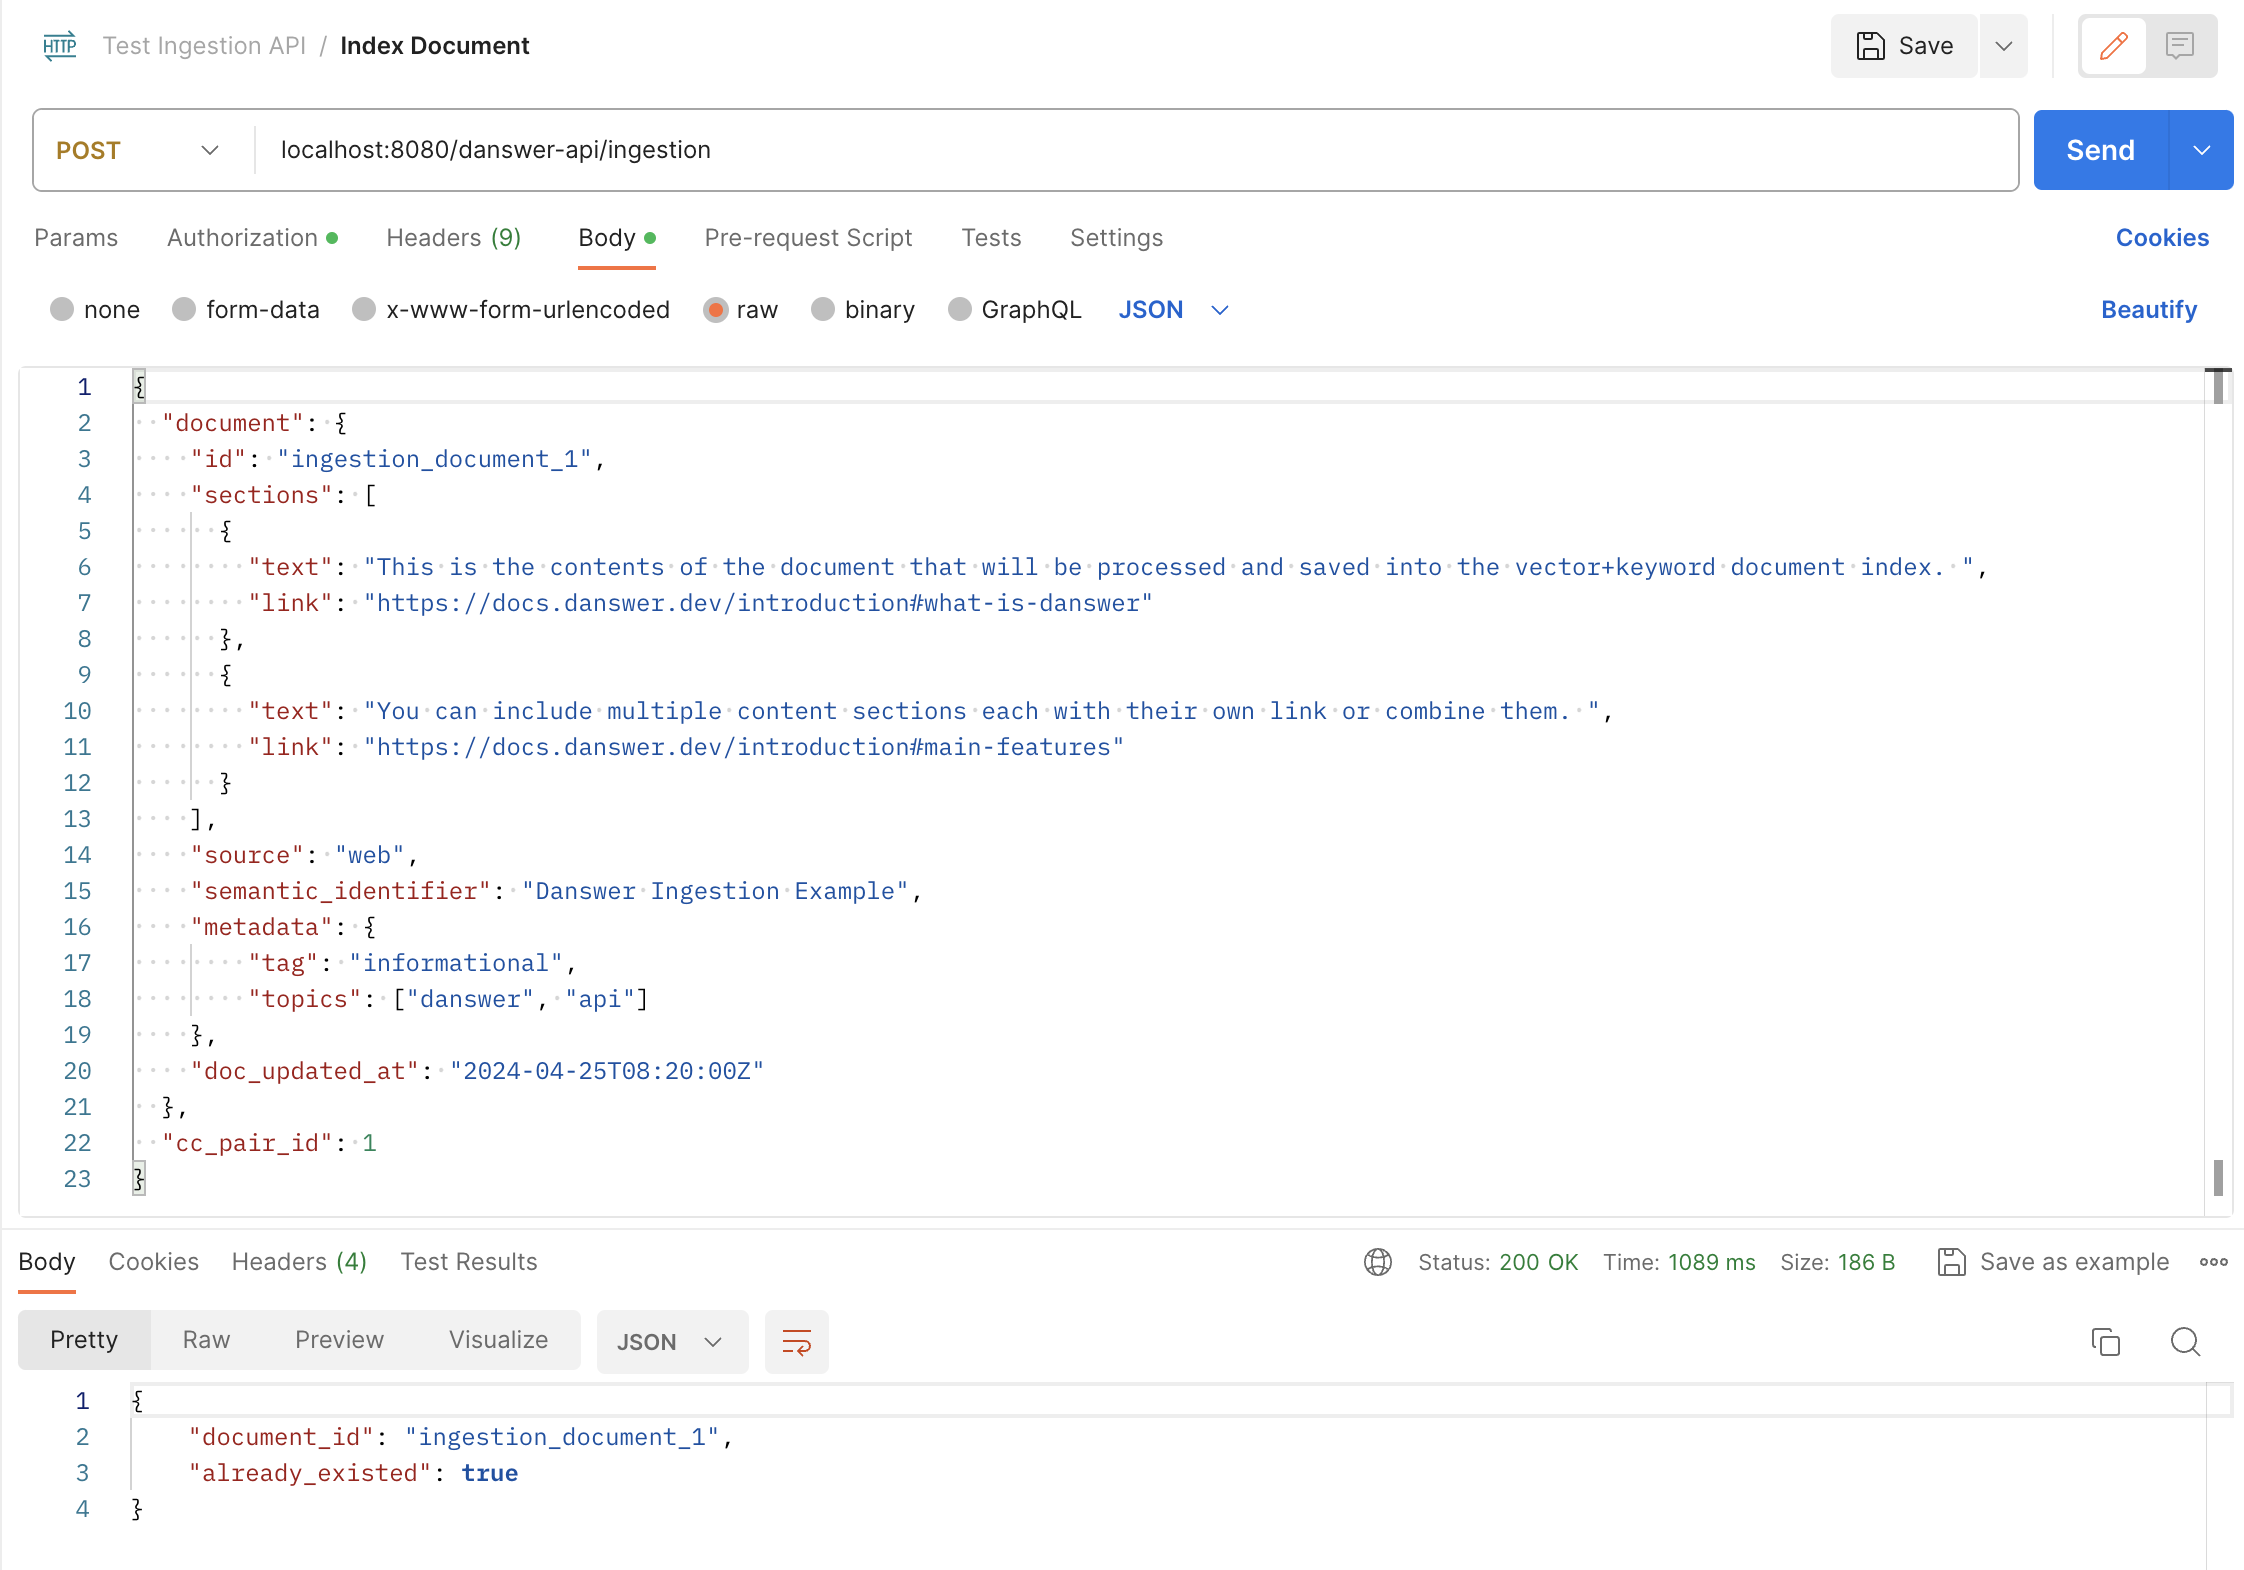Open the Test Results response tab
2244x1570 pixels.
pos(469,1262)
